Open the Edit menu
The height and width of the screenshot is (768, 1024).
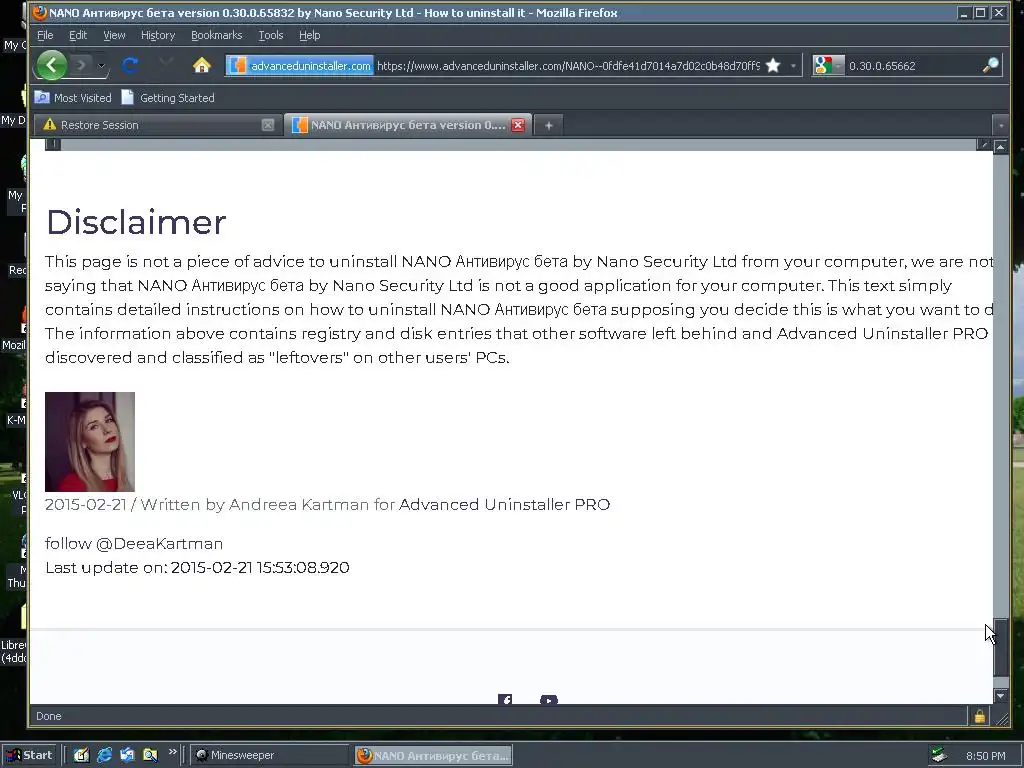click(78, 35)
